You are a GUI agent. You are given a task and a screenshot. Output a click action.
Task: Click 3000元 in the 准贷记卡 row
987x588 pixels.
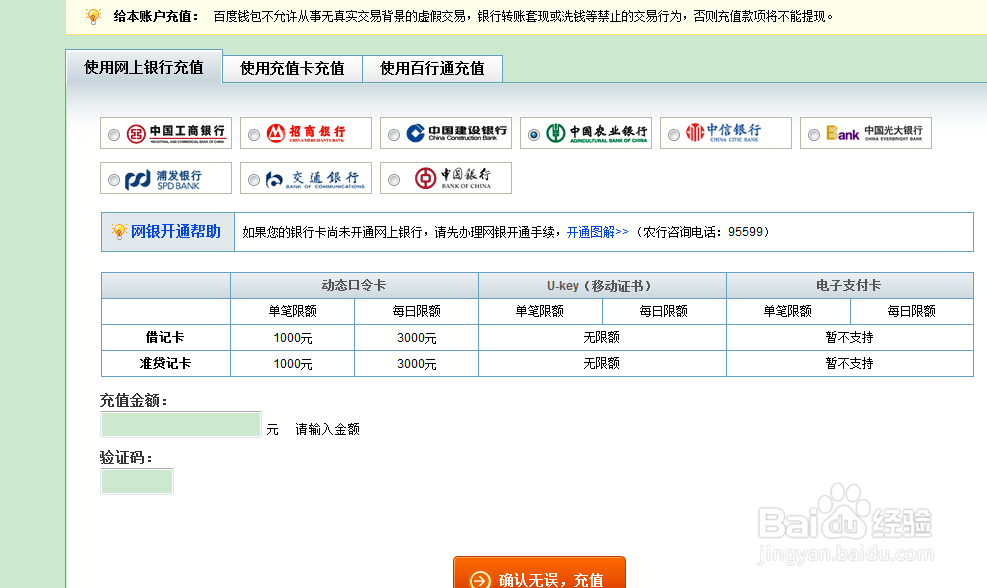tap(417, 364)
